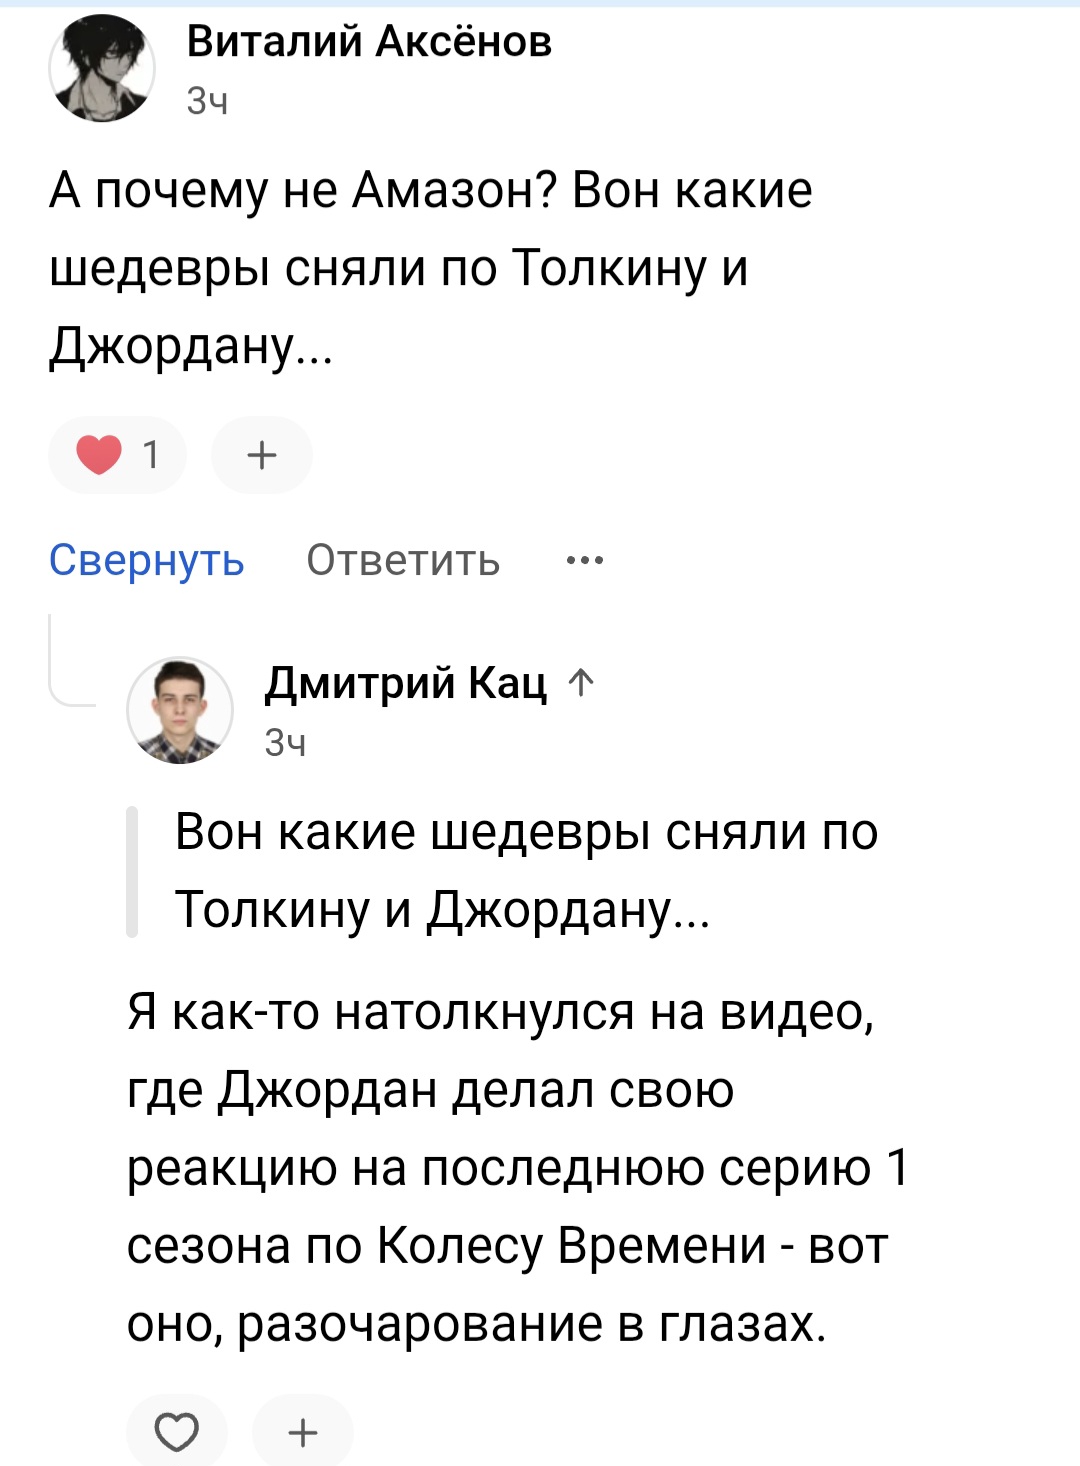Click the like count '1' next to the heart
This screenshot has height=1466, width=1080.
(x=151, y=455)
